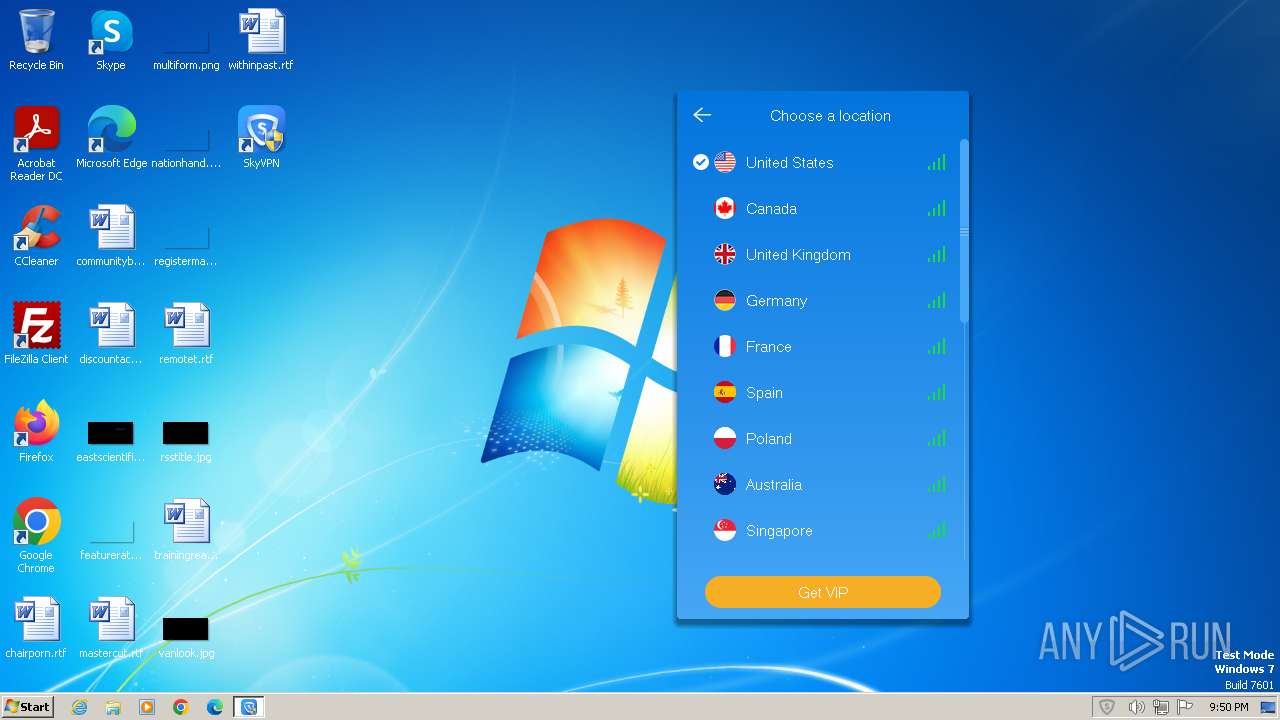Click the location list scrollbar
The height and width of the screenshot is (720, 1280).
pos(964,231)
